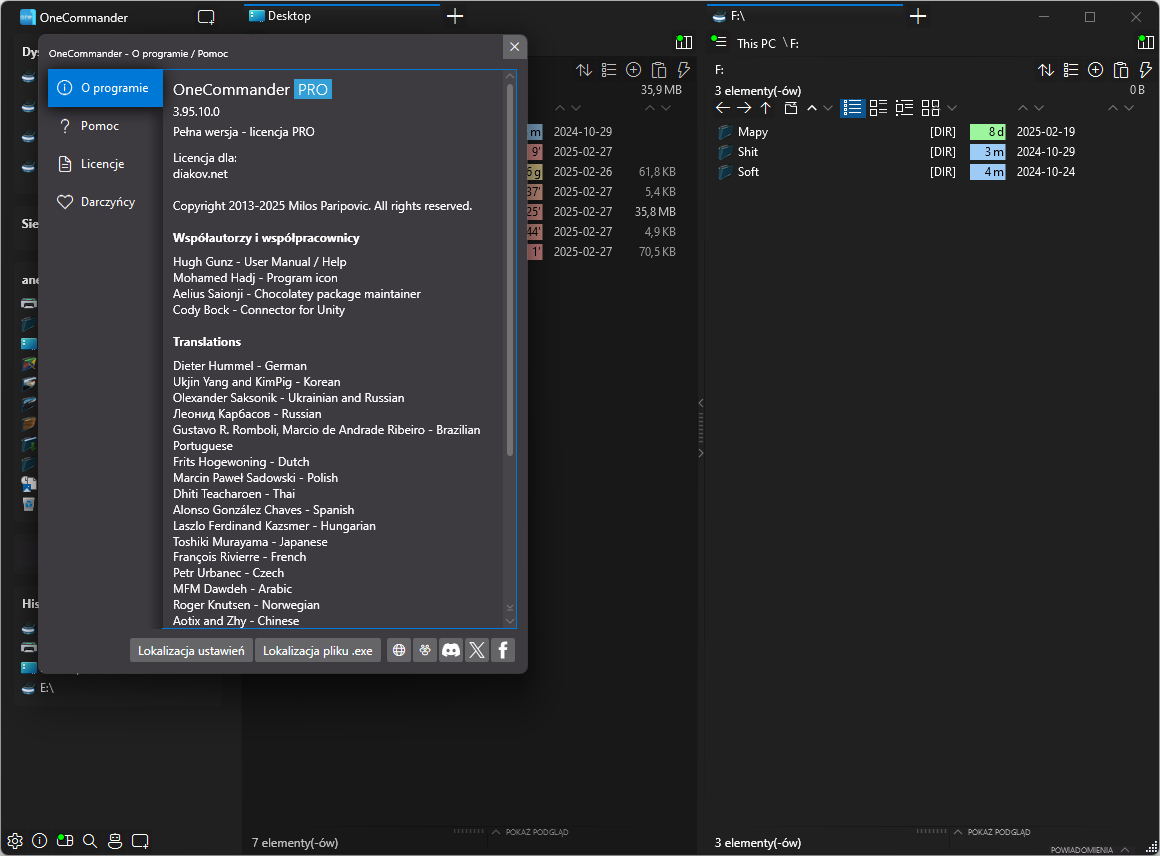
Task: Add a new tab next to the F:\ tab
Action: [x=918, y=16]
